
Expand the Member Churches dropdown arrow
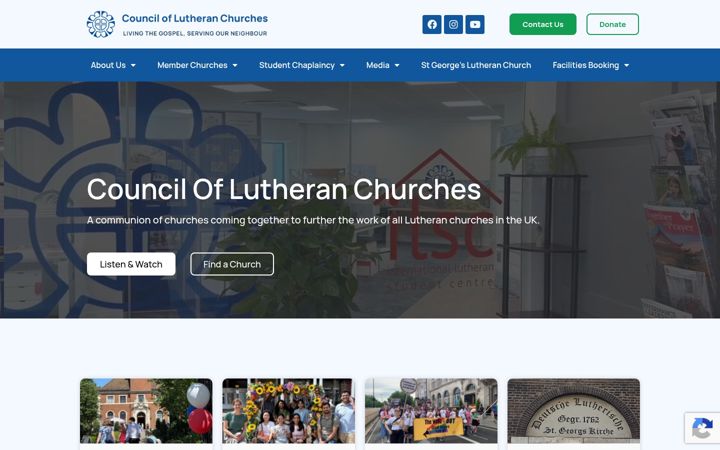pos(235,65)
